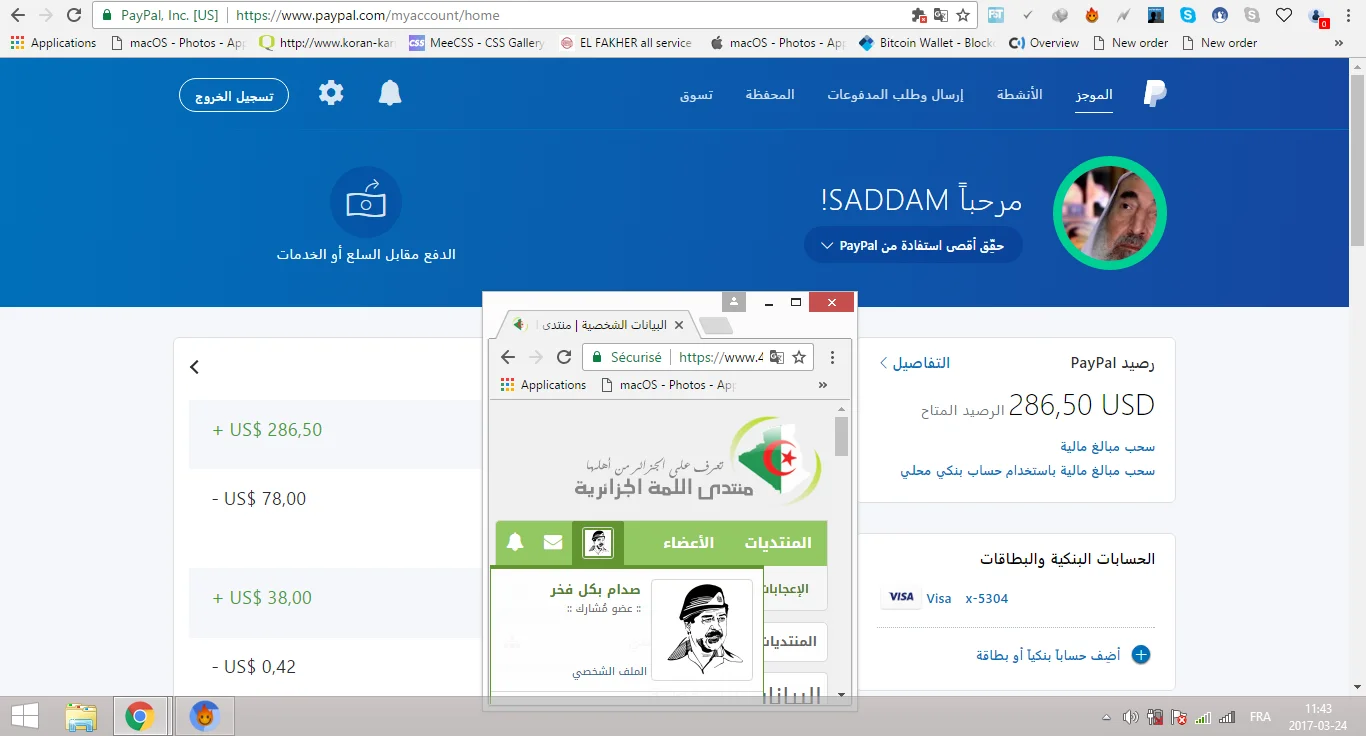
Task: Open the 'سحب مبالغ مالية' withdraw link
Action: pos(1108,447)
